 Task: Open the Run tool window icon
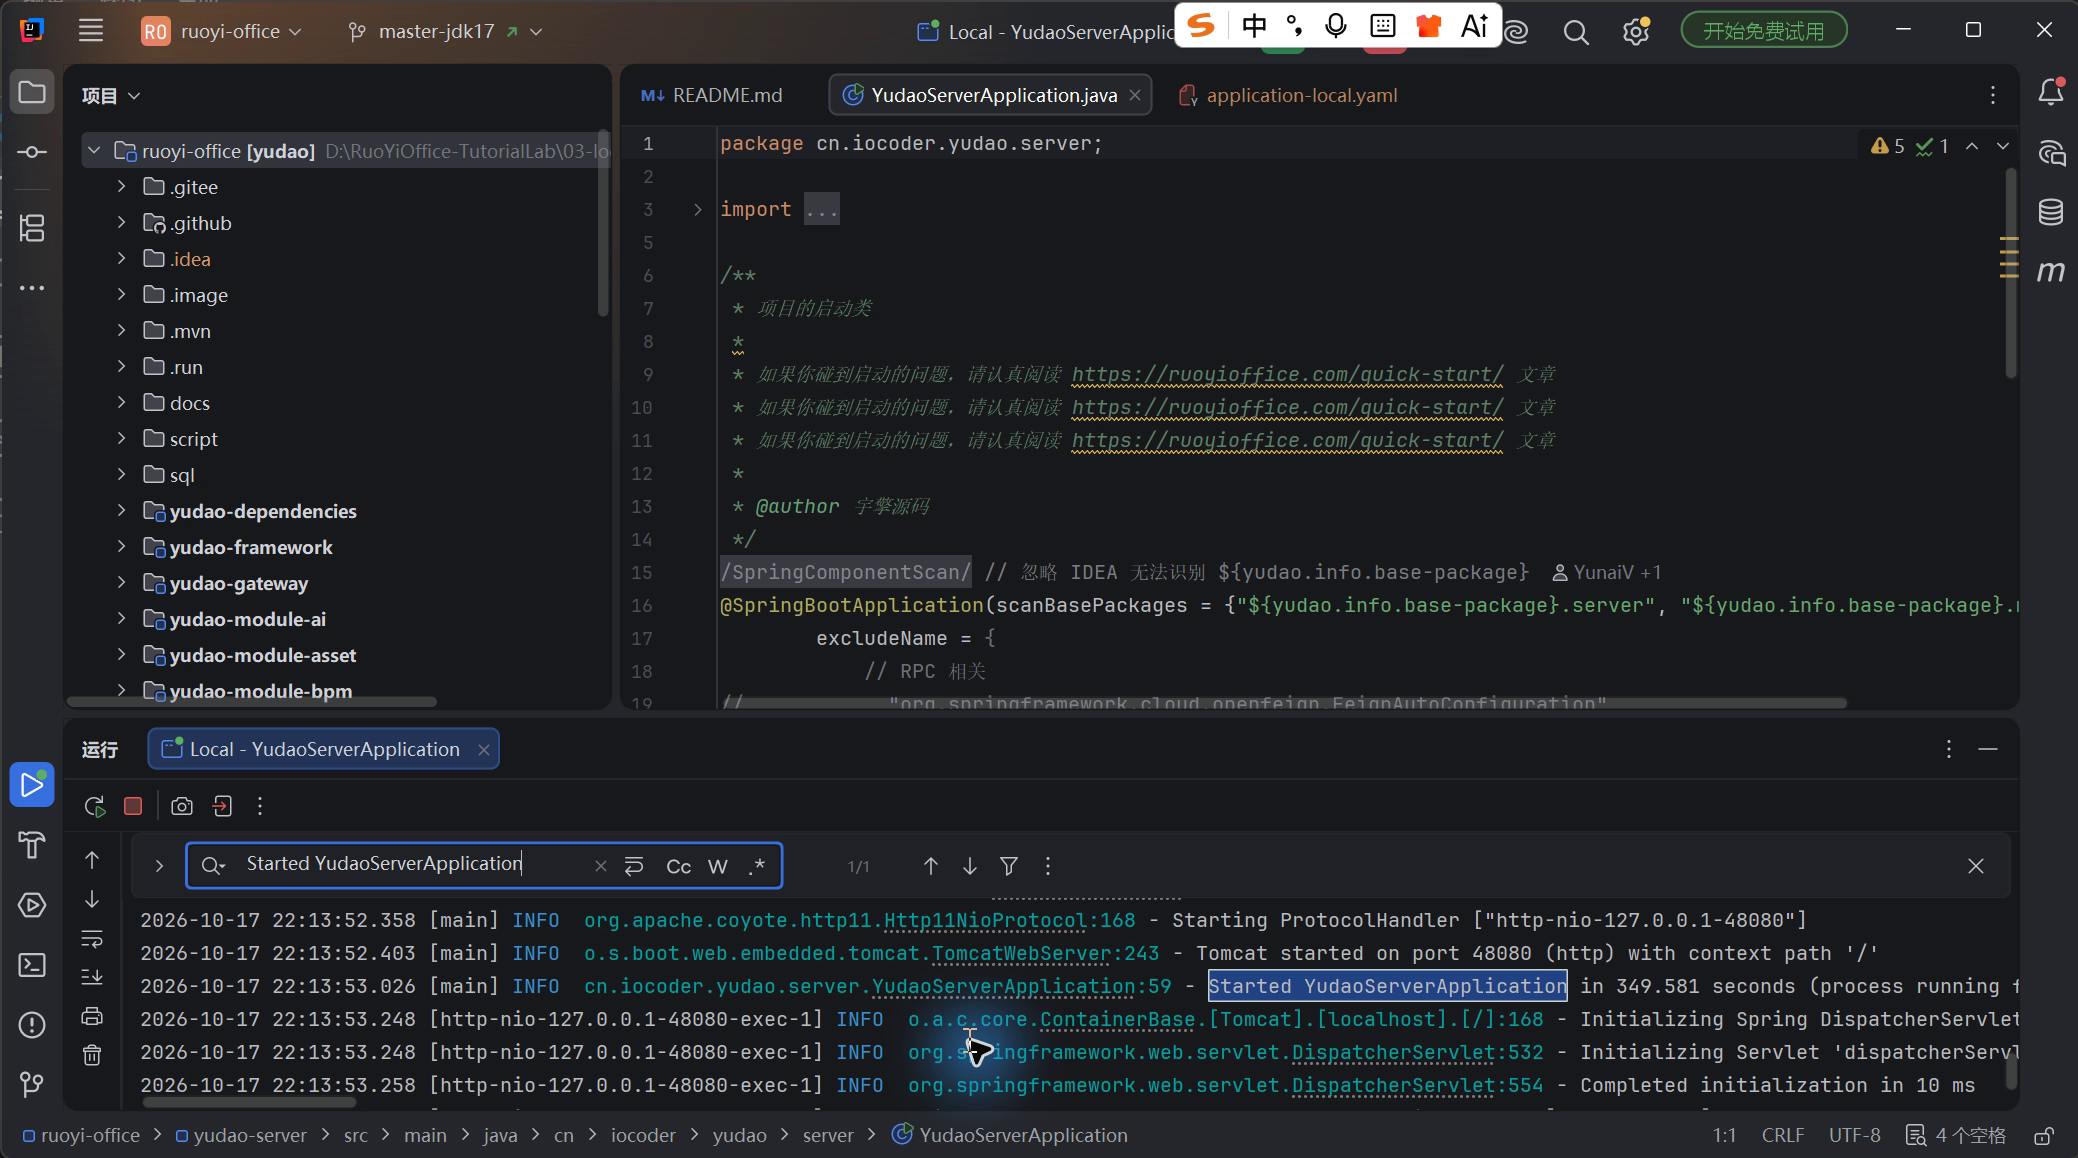click(32, 785)
